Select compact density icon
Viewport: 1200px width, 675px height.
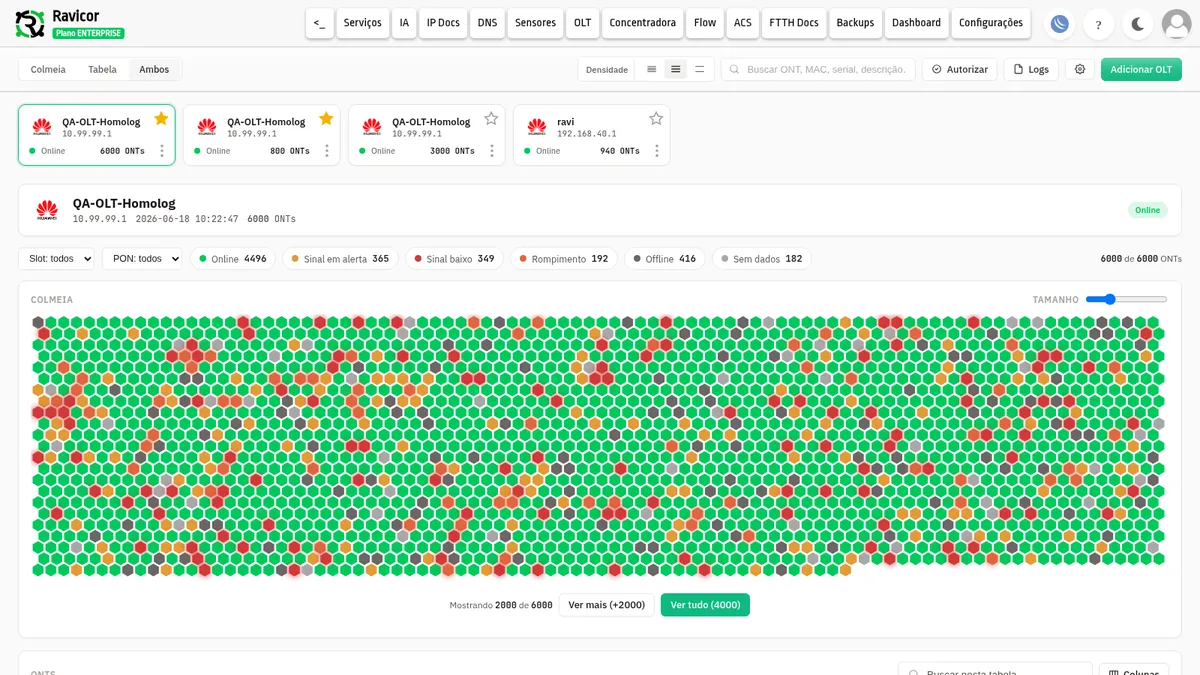coord(652,69)
